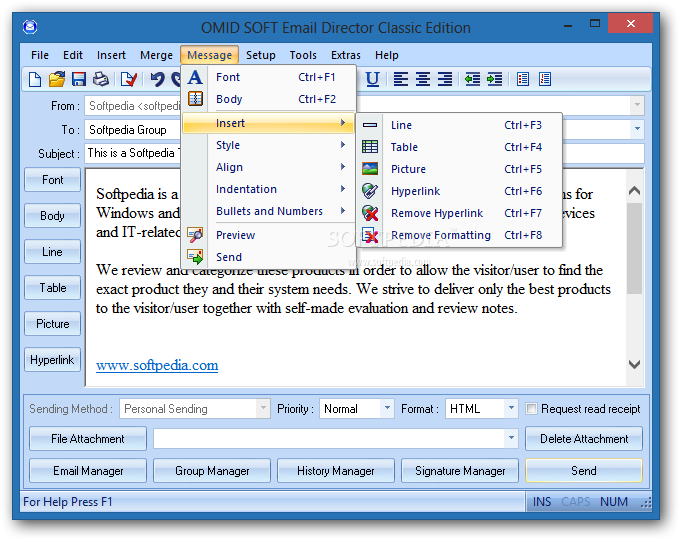The width and height of the screenshot is (680, 540).
Task: Click the Body icon in Message menu
Action: pyautogui.click(x=195, y=99)
